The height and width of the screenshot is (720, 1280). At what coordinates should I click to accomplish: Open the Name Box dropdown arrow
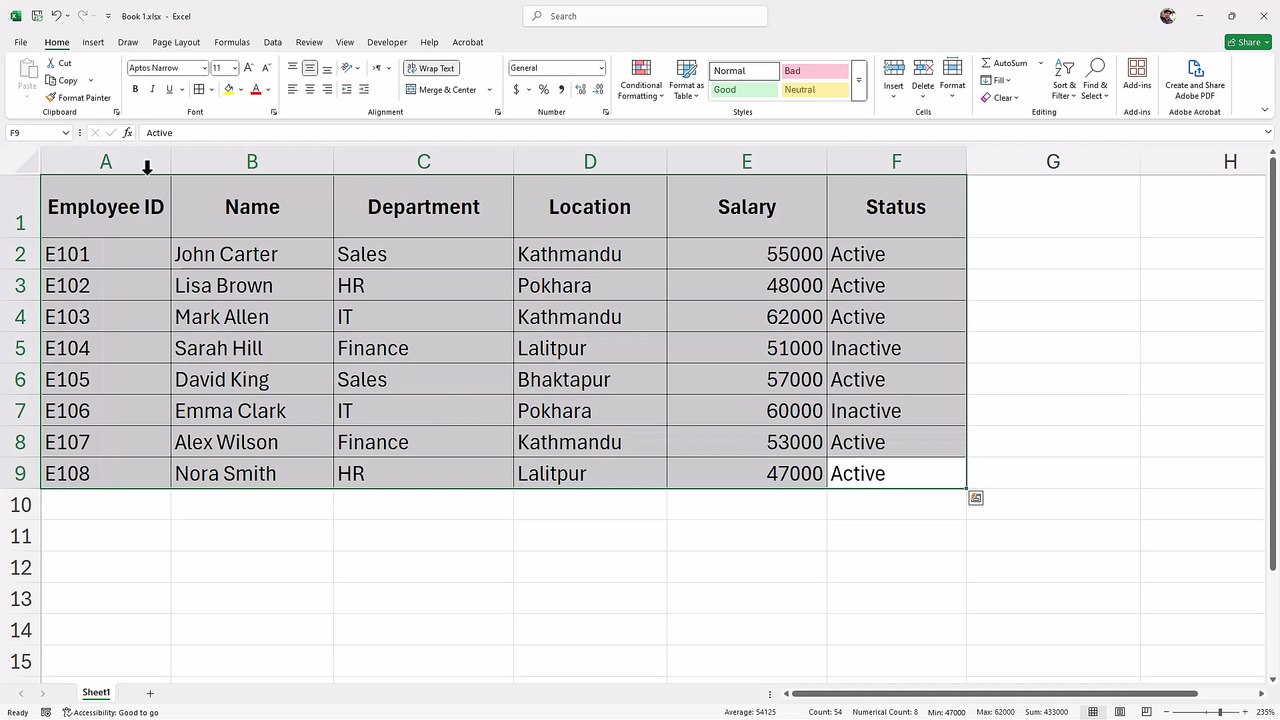[x=66, y=133]
